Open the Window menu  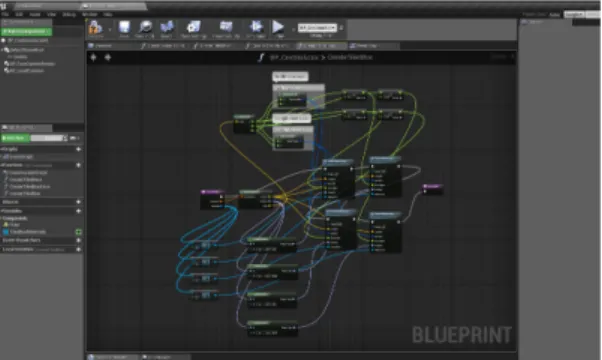coord(89,14)
